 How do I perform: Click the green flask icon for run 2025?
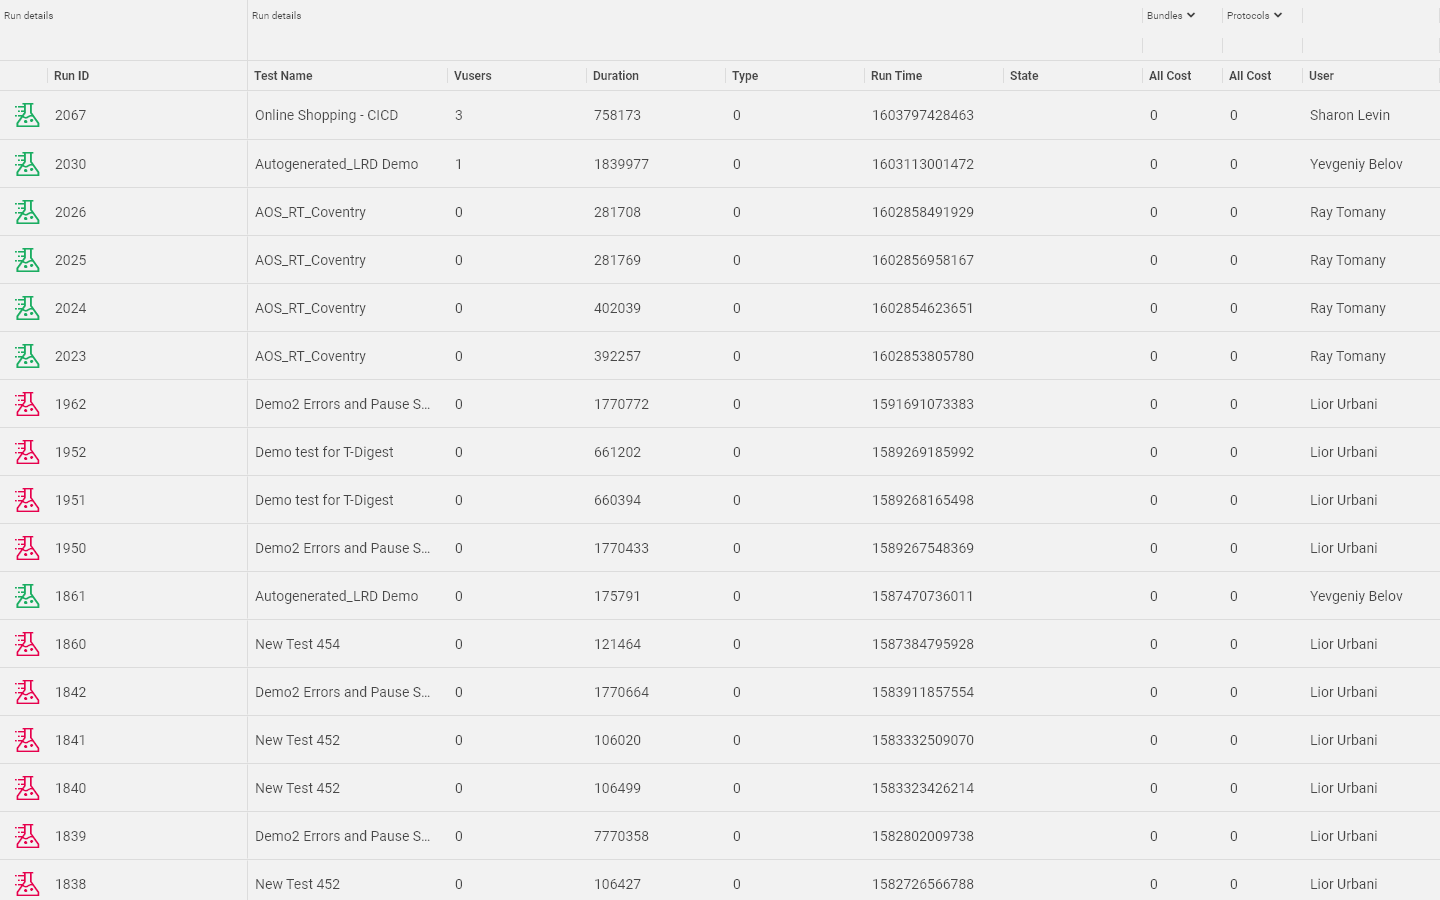pyautogui.click(x=27, y=260)
